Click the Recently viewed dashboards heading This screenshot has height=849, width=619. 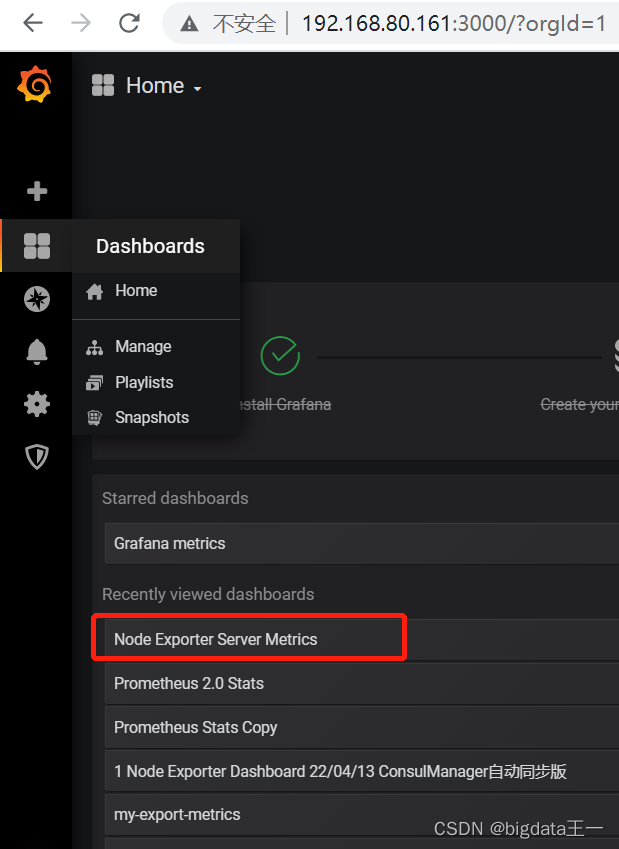point(208,594)
